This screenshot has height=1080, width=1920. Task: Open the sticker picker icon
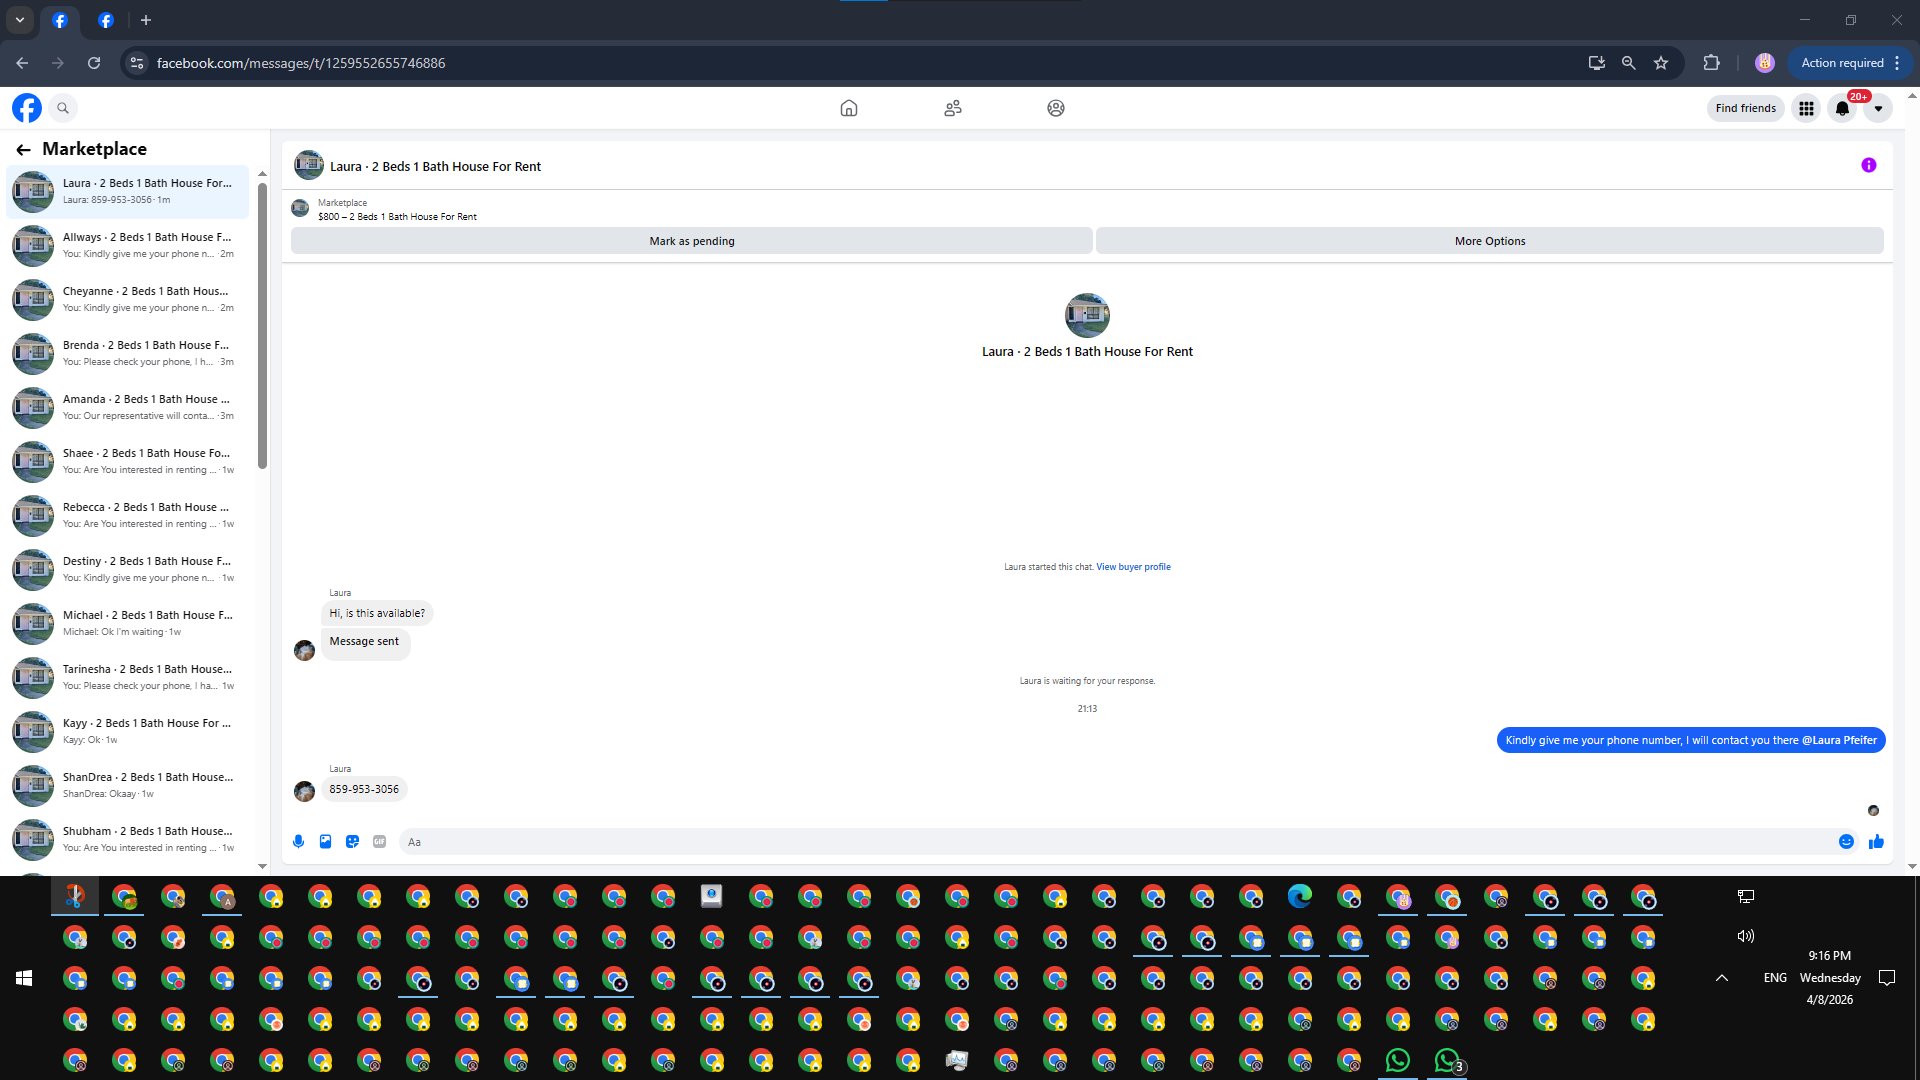[x=352, y=842]
